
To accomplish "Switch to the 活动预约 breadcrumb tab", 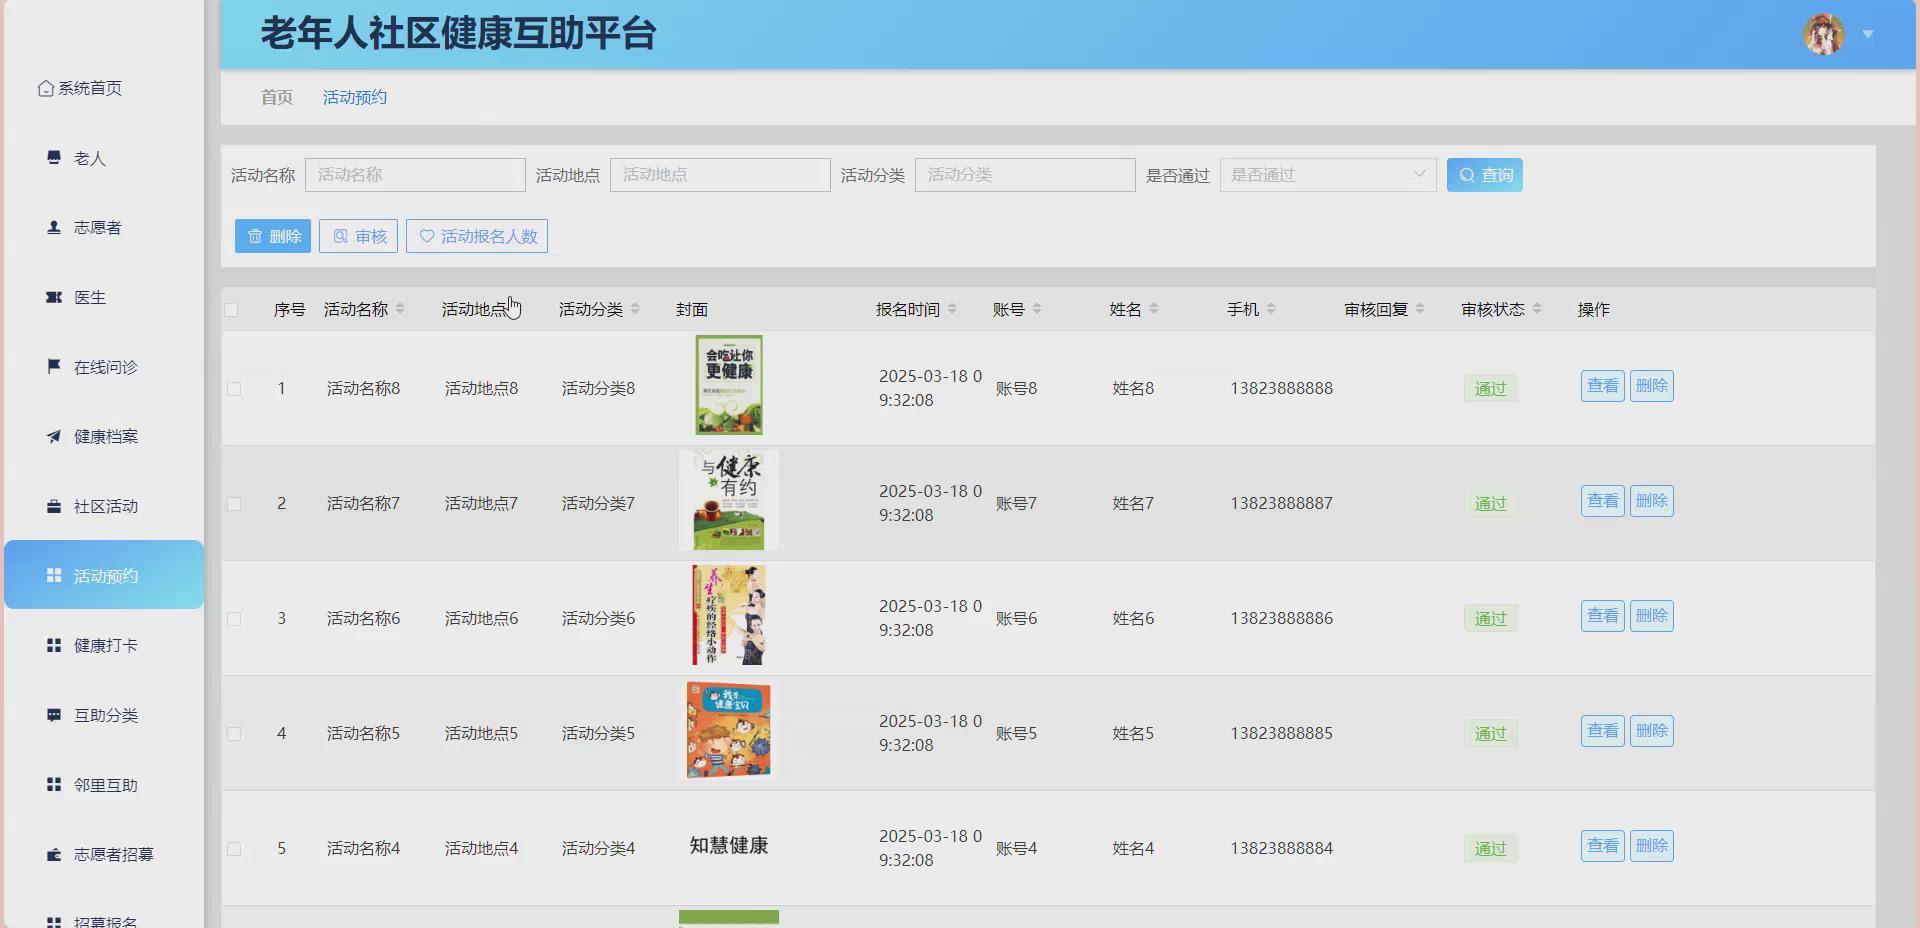I will click(x=354, y=97).
